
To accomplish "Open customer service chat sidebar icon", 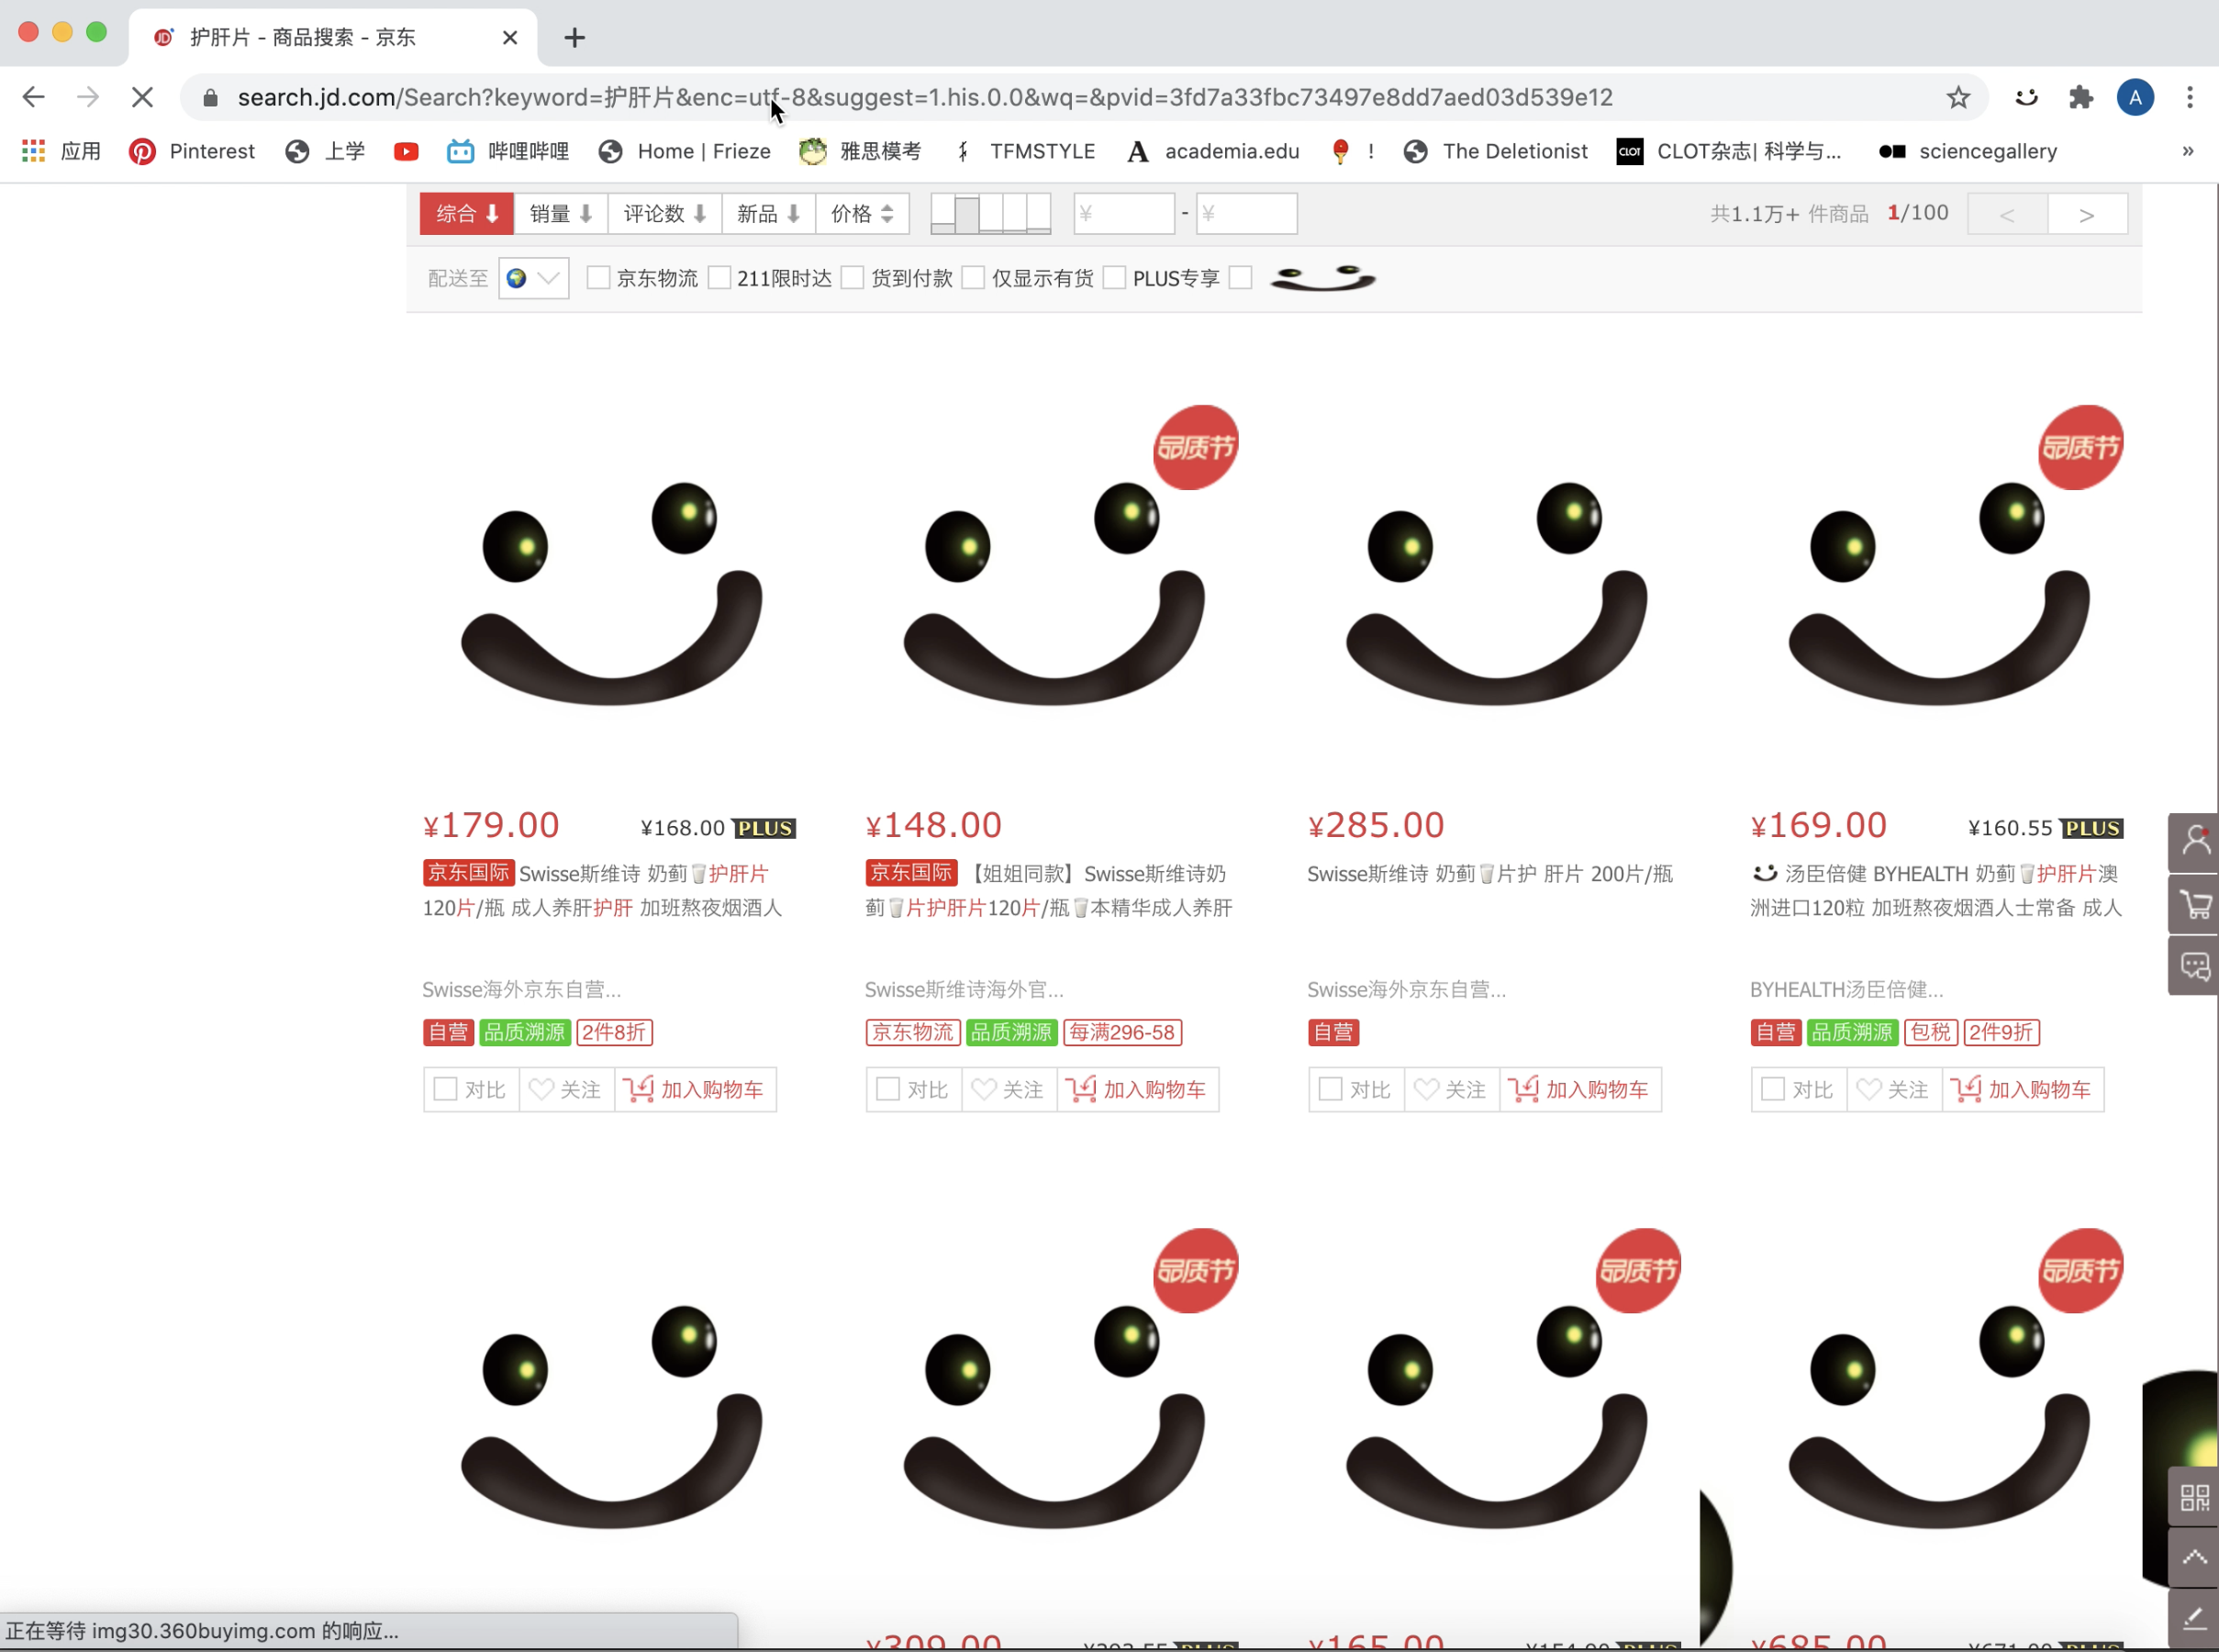I will click(2194, 966).
